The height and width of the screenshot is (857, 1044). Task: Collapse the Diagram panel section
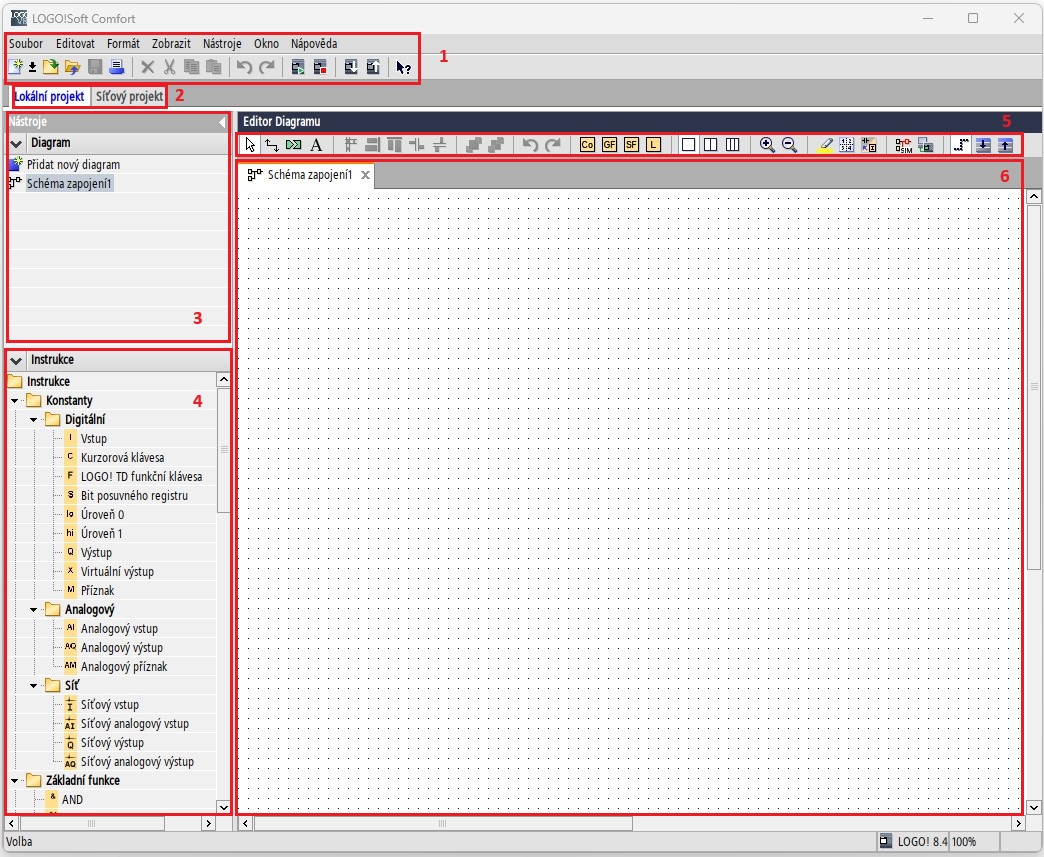pyautogui.click(x=16, y=144)
